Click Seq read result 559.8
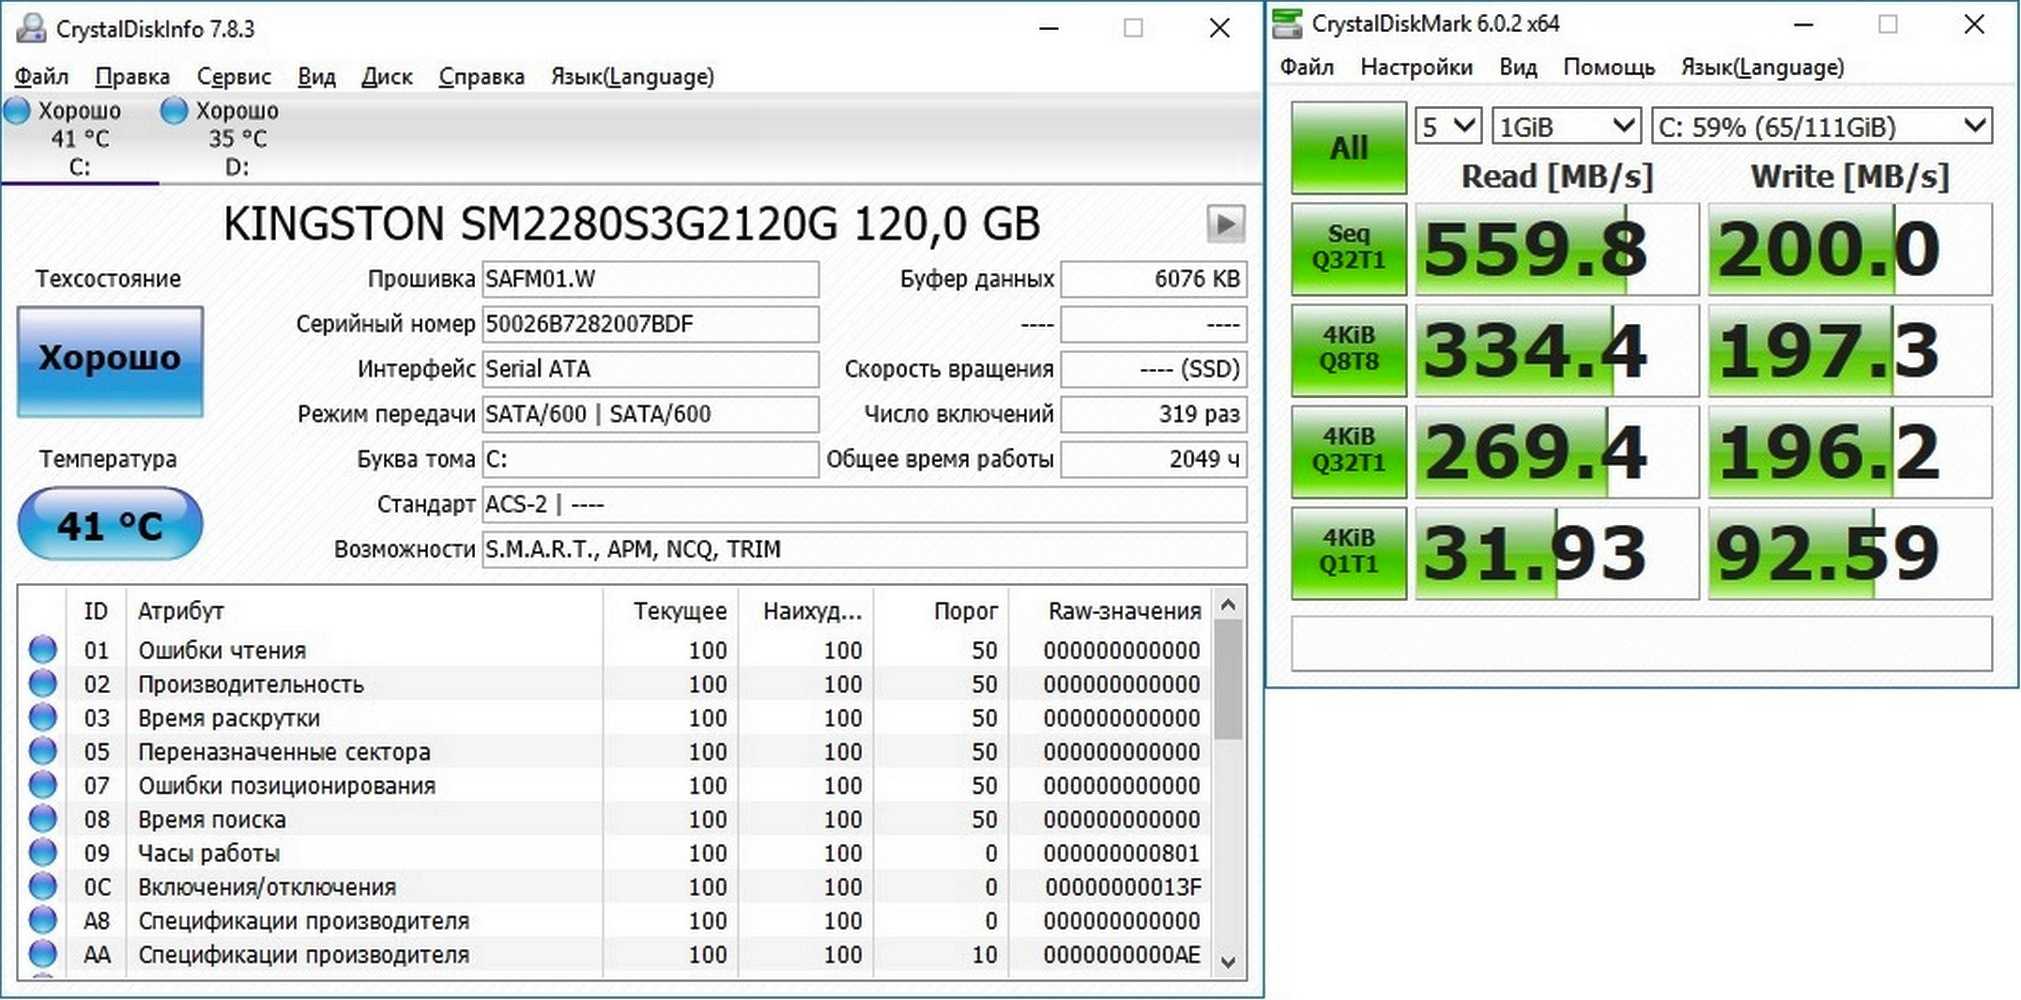The height and width of the screenshot is (1000, 2021). pos(1557,249)
